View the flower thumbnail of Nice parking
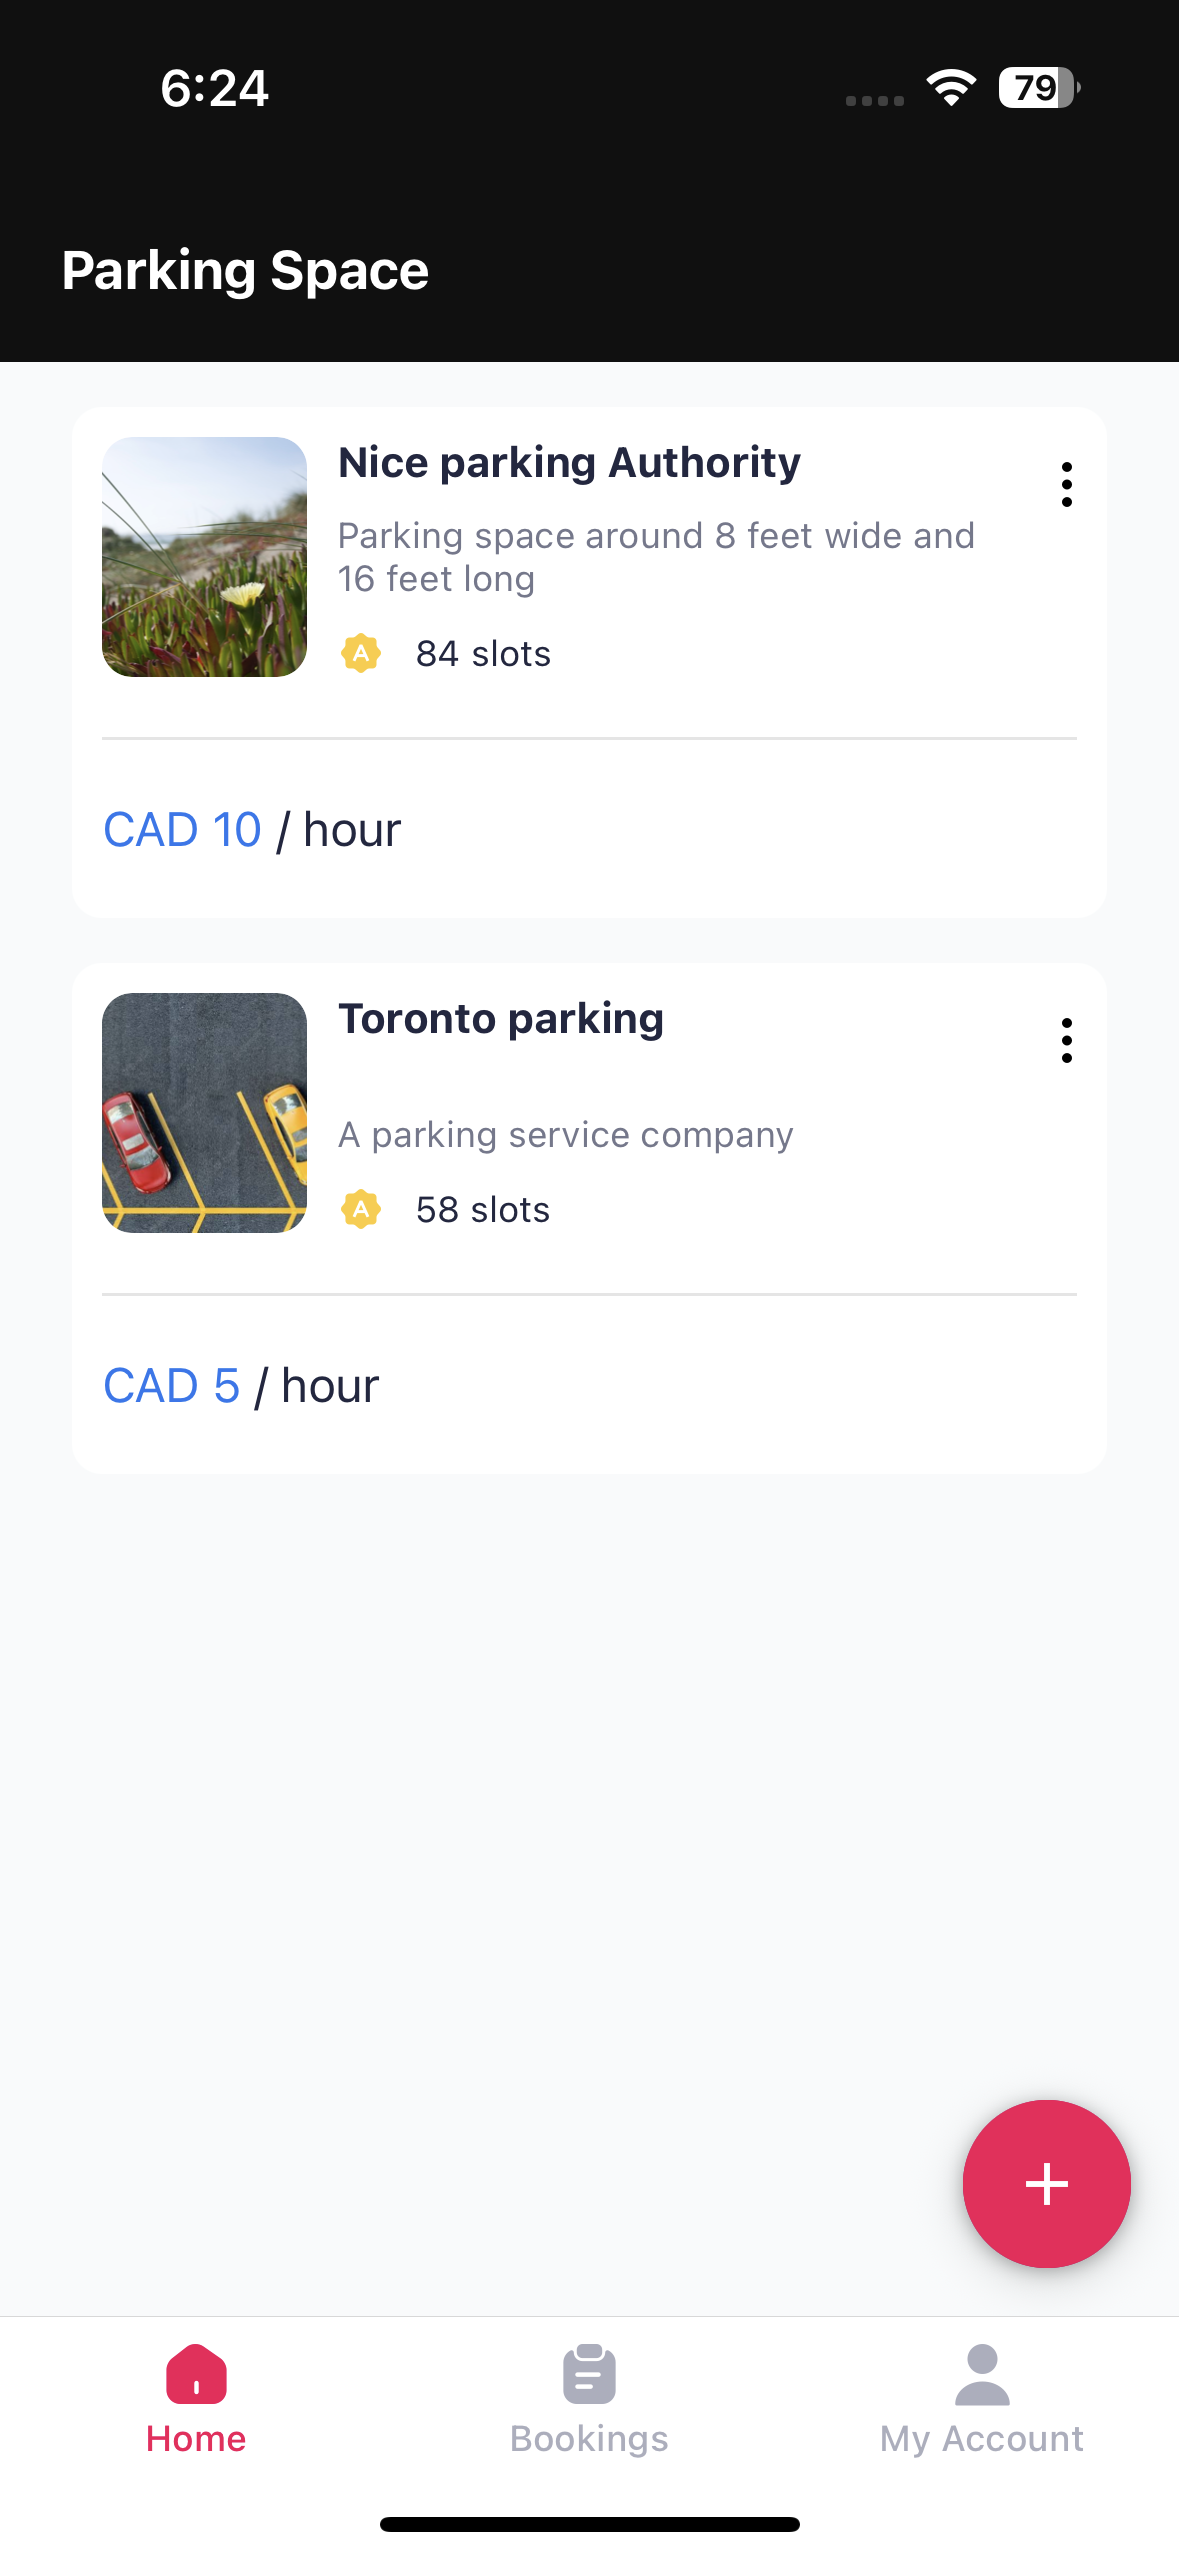This screenshot has height=2556, width=1179. point(204,557)
